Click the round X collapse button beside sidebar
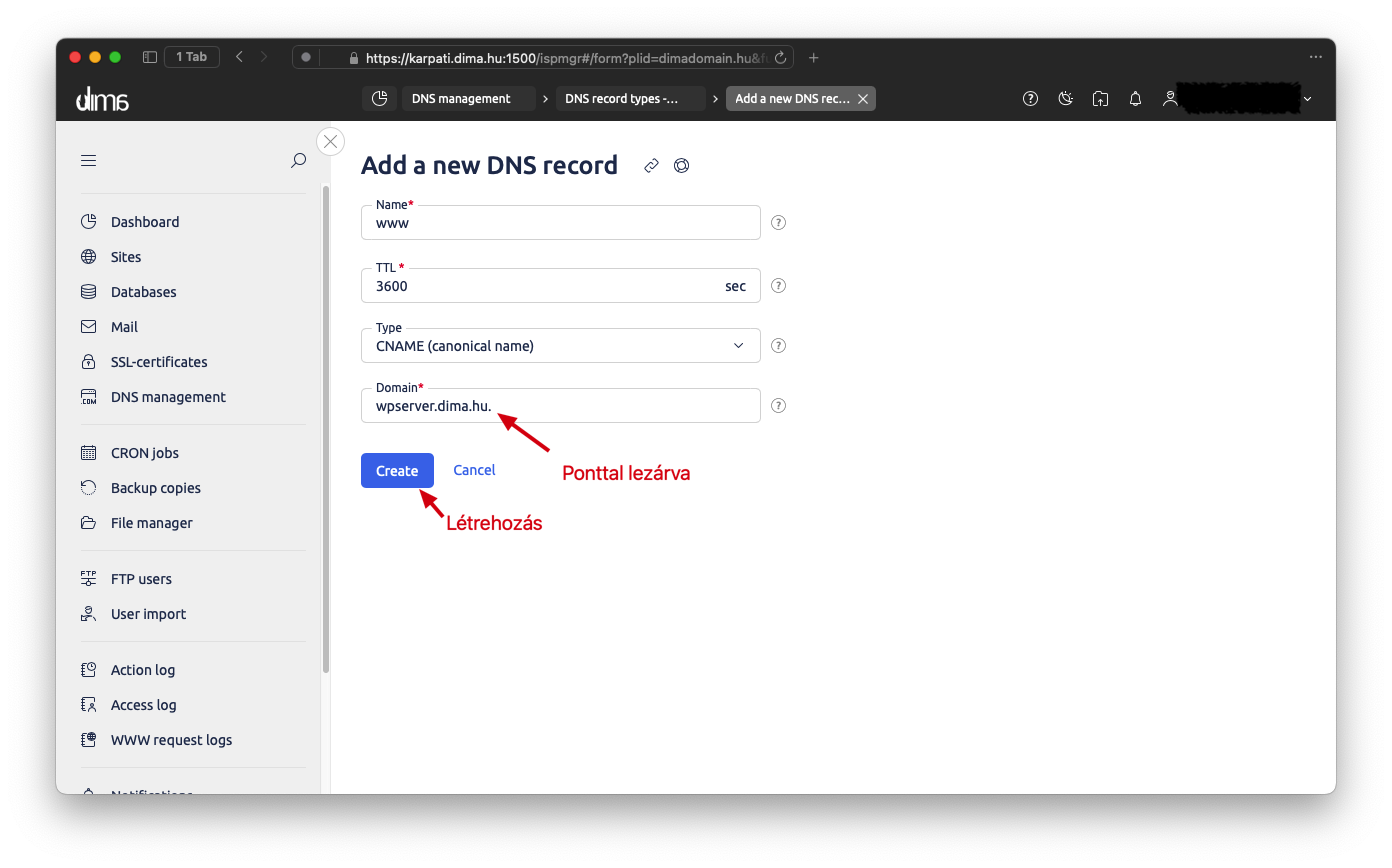Screen dimensions: 1392x868 (x=331, y=141)
